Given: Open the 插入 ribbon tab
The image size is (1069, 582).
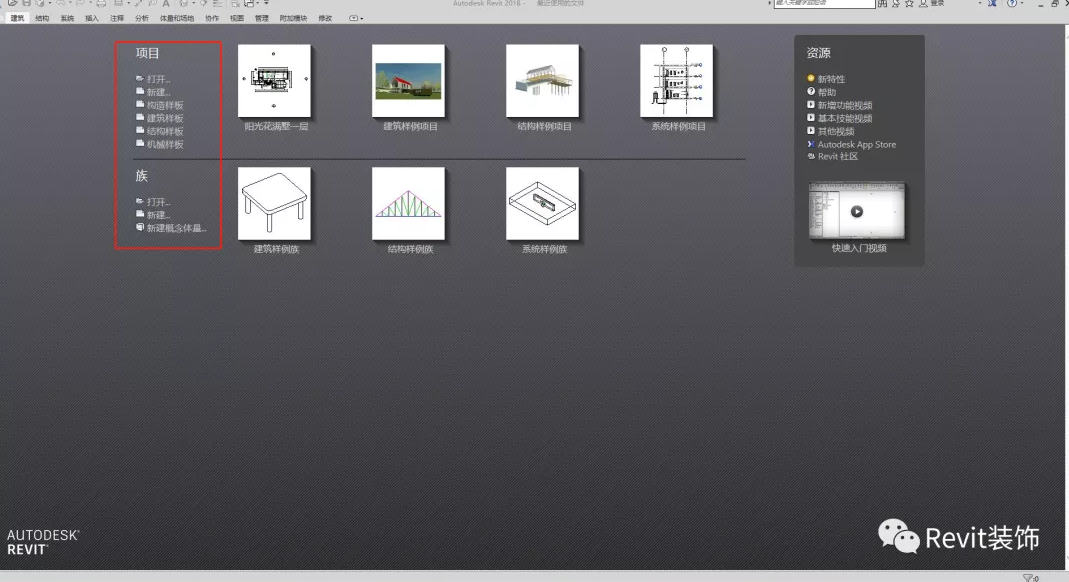Looking at the screenshot, I should coord(92,18).
